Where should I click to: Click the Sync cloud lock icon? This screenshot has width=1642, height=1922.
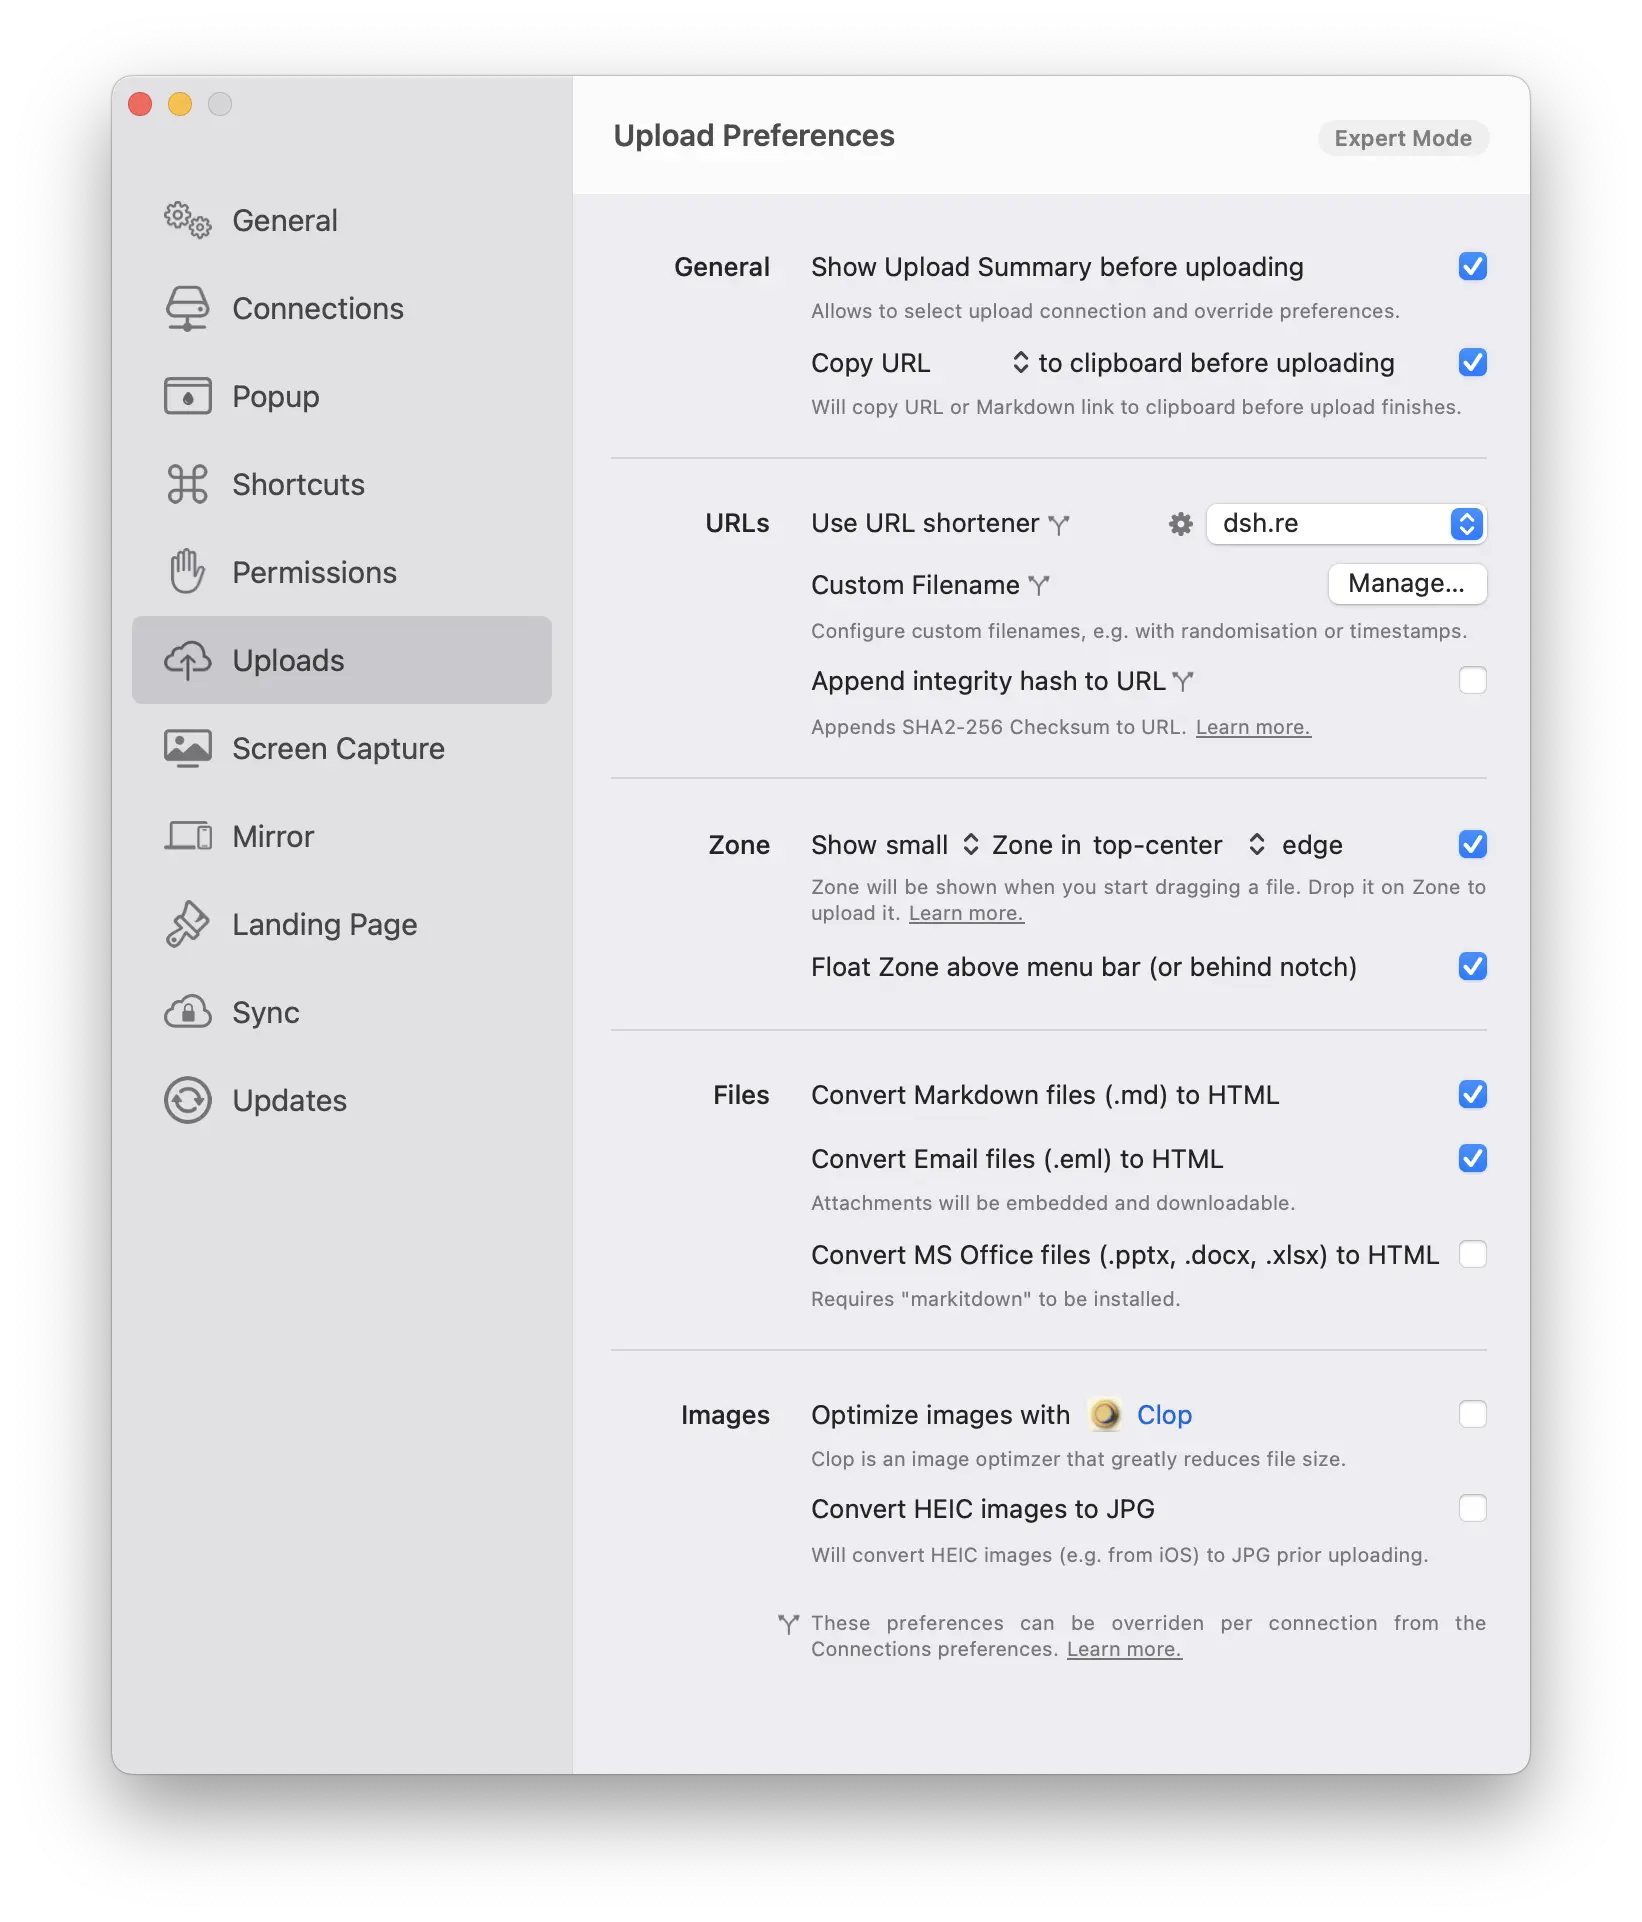187,1012
